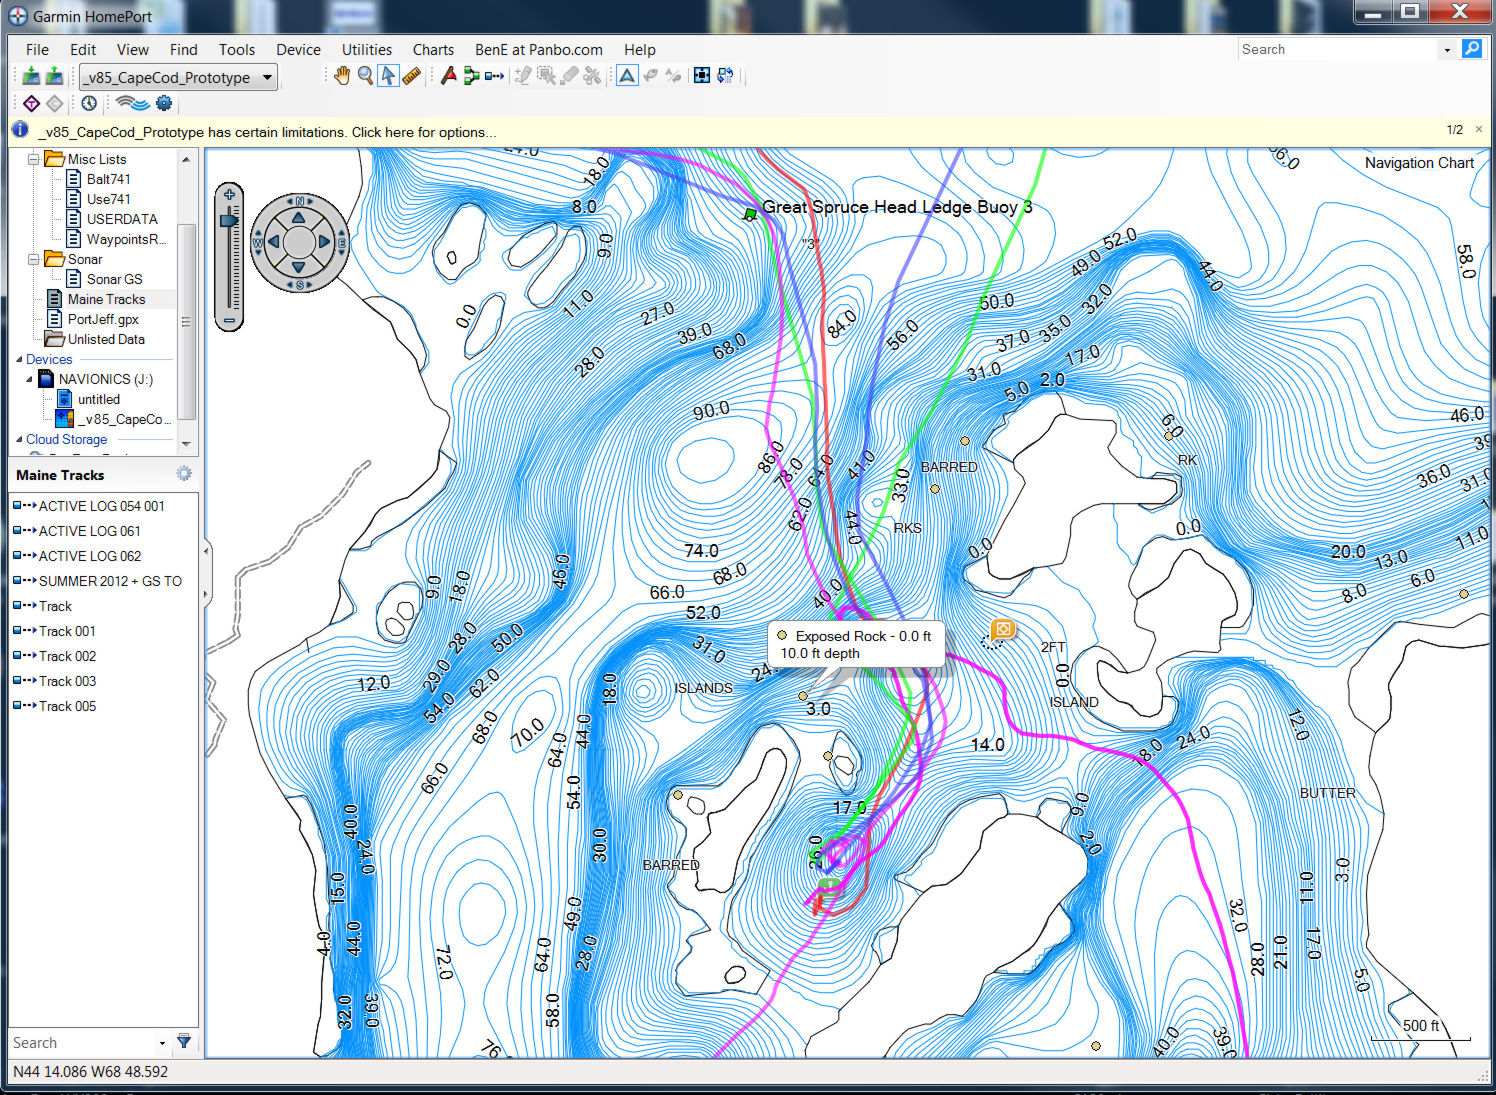Select the Unlisted Data folder
Viewport: 1496px width, 1095px height.
click(106, 339)
